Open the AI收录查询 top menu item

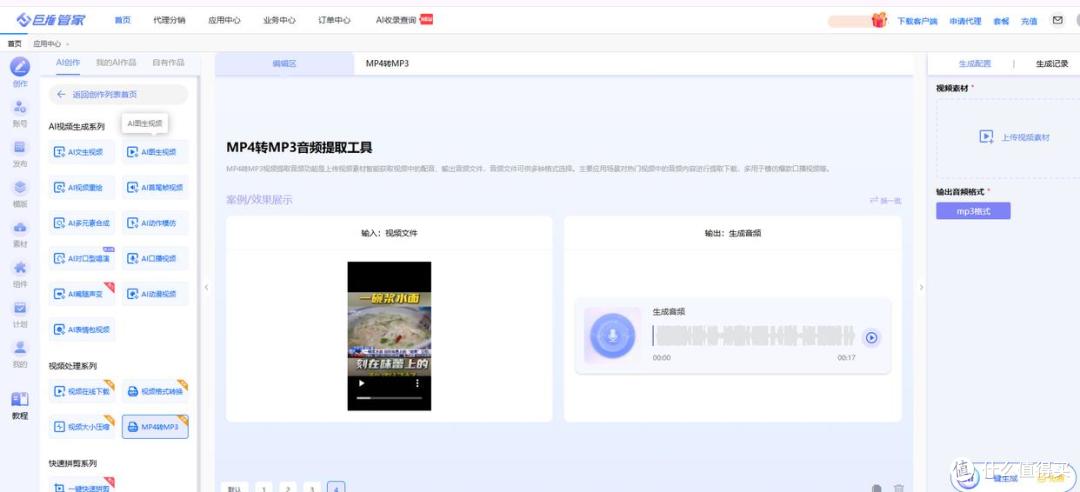tap(396, 21)
